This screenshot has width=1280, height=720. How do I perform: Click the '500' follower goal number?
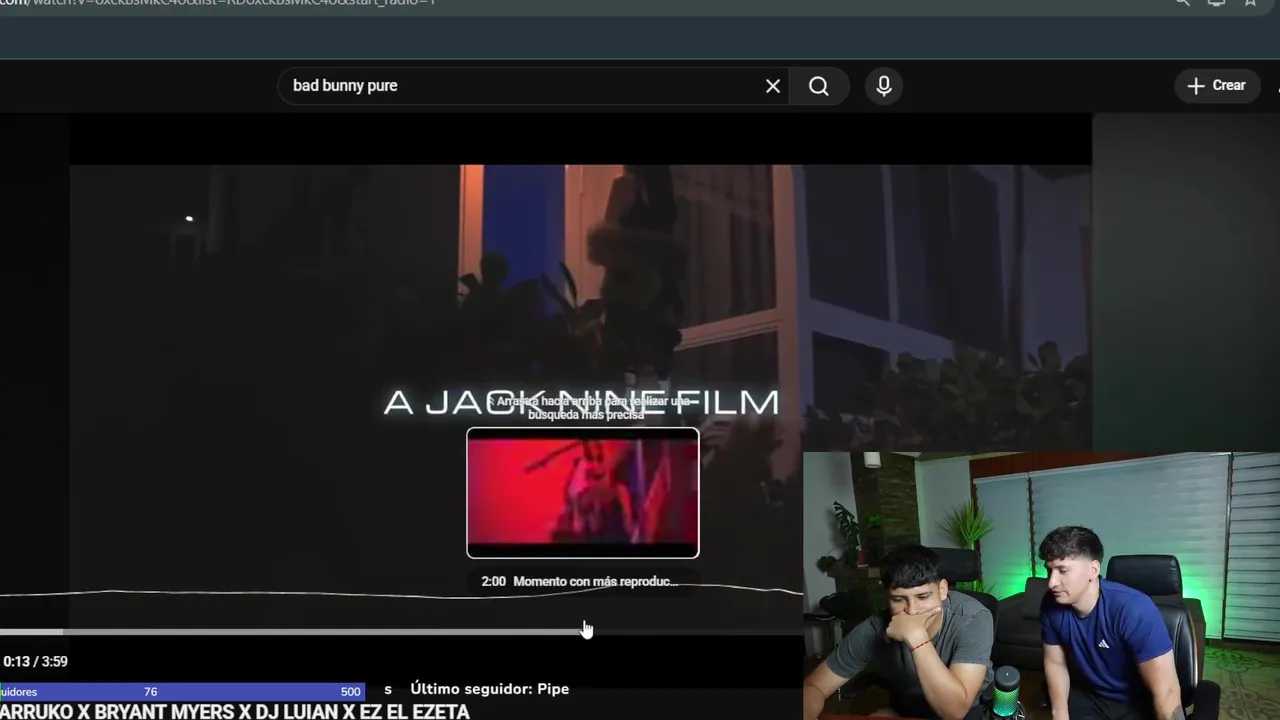coord(350,692)
